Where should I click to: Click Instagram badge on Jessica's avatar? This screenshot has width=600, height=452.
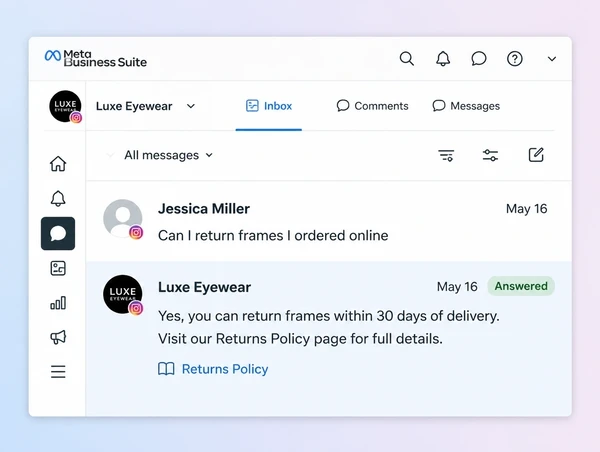click(136, 232)
